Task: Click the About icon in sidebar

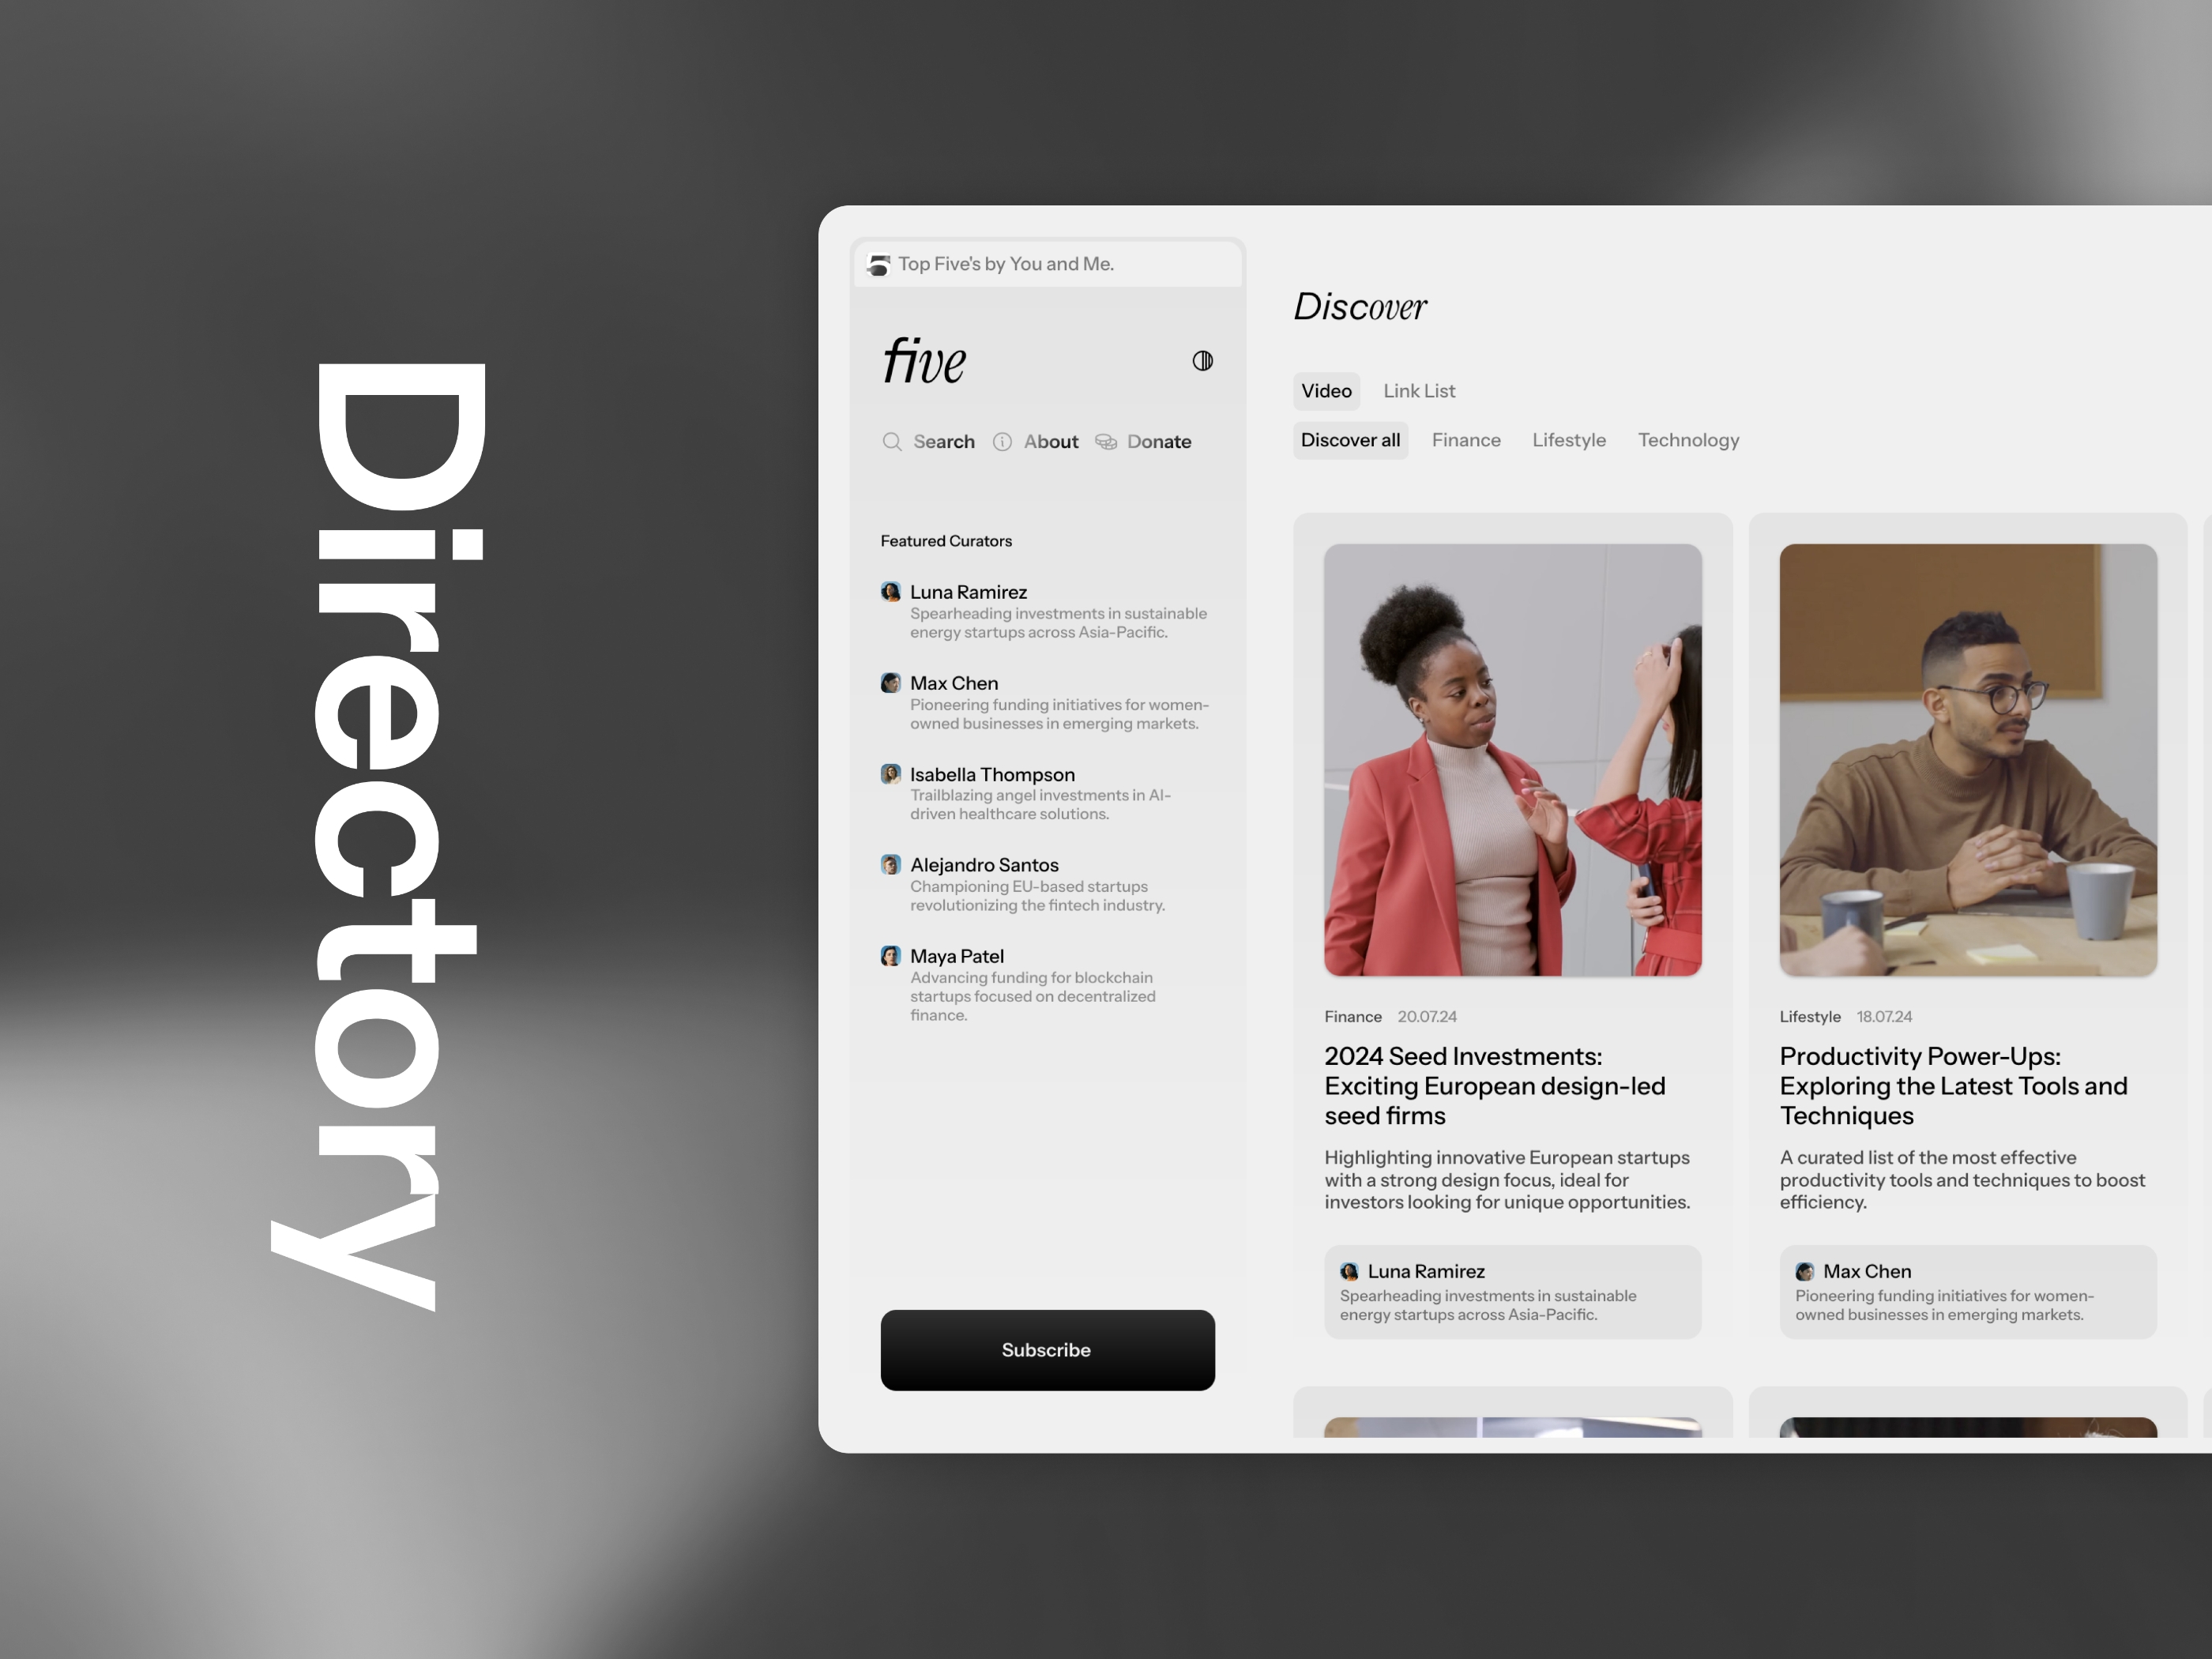Action: click(x=1002, y=441)
